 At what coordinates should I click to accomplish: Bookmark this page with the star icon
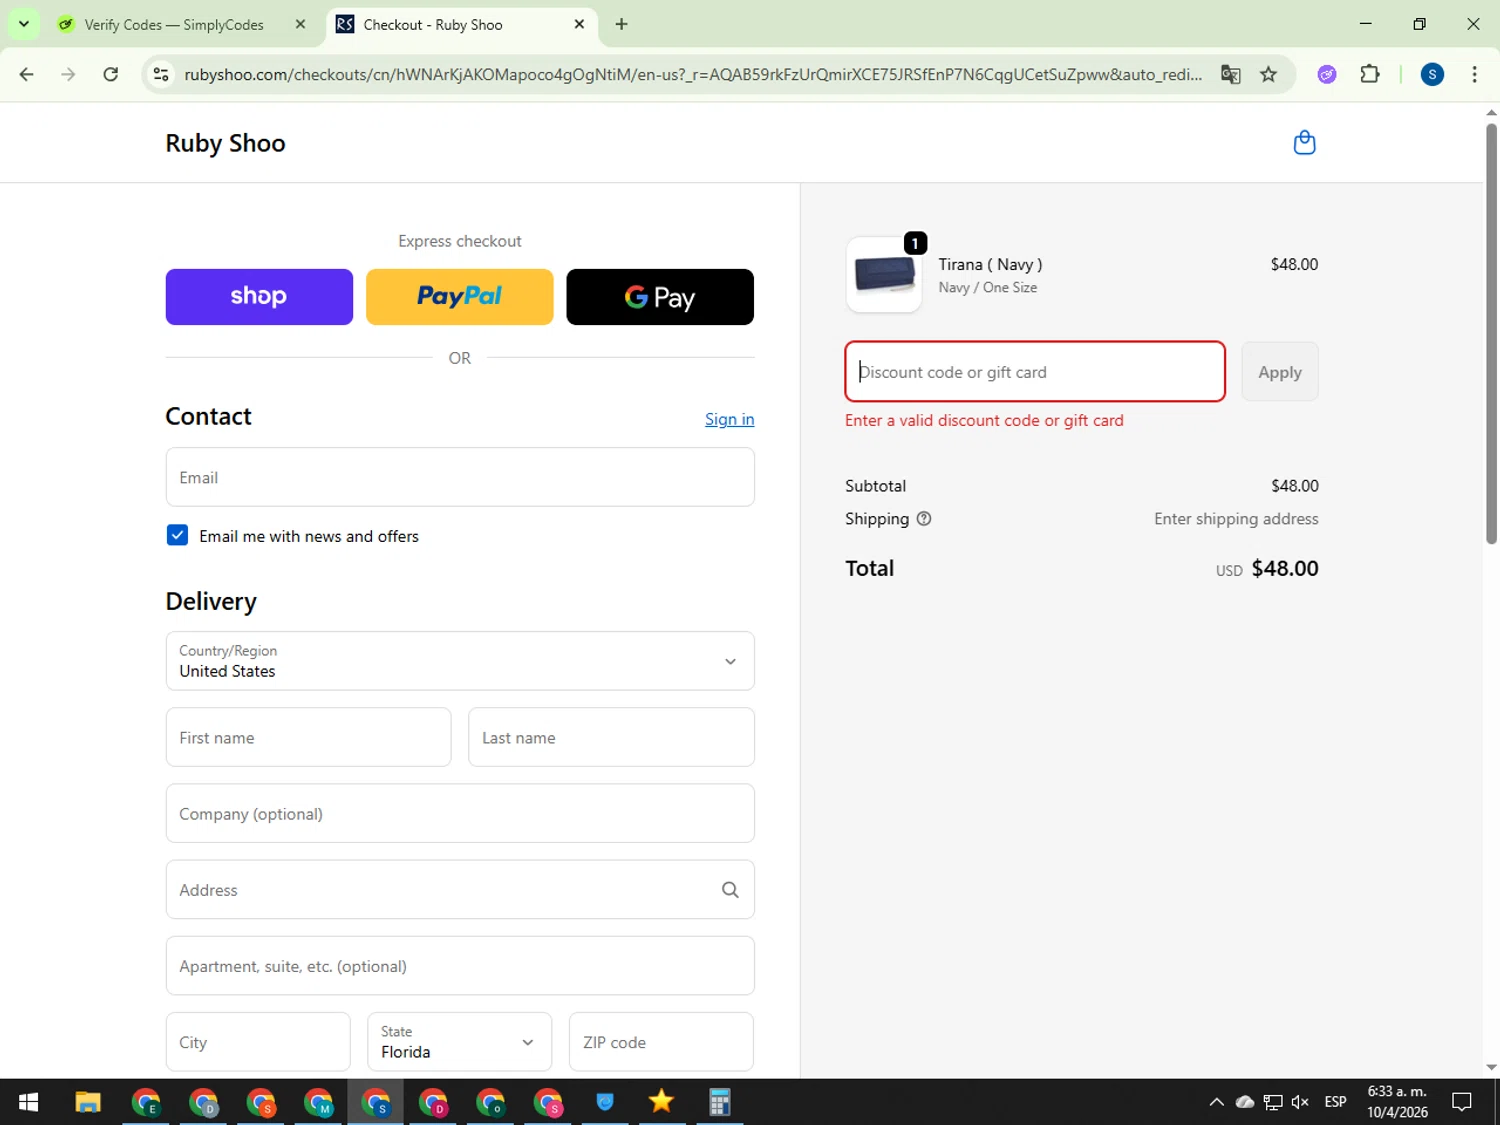pyautogui.click(x=1268, y=74)
